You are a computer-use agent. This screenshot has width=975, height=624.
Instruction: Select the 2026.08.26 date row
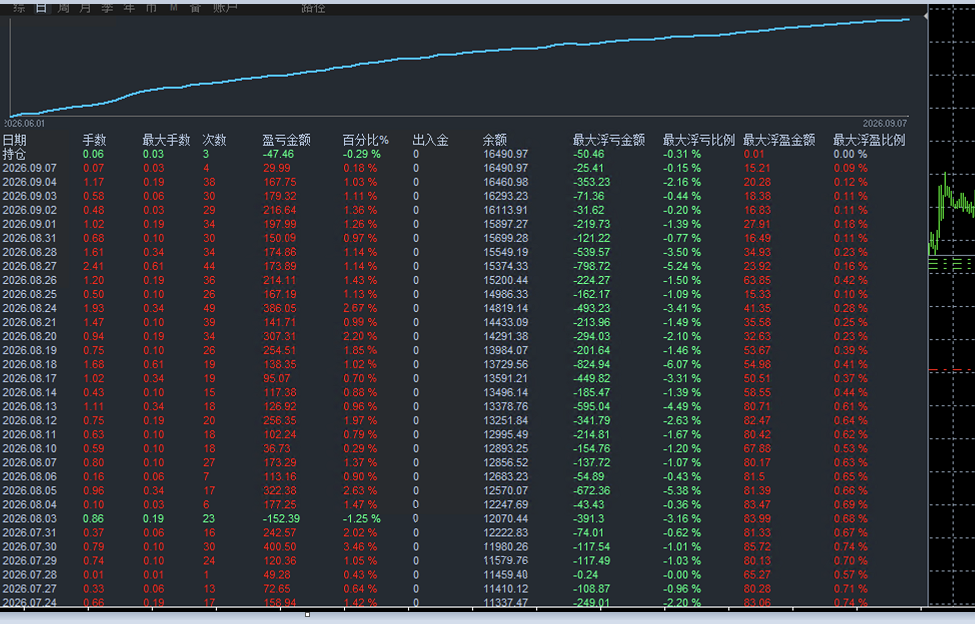(x=29, y=280)
